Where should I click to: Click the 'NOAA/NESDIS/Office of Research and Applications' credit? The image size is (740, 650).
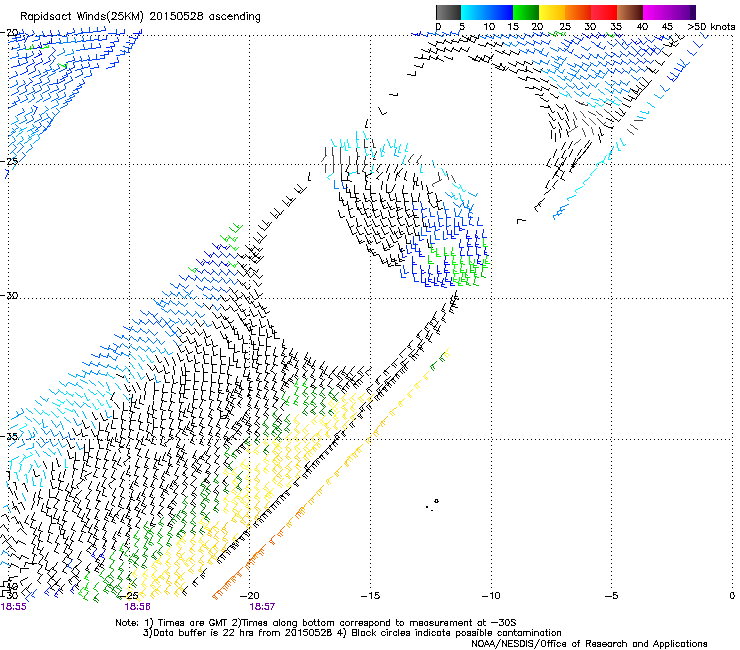click(x=589, y=644)
